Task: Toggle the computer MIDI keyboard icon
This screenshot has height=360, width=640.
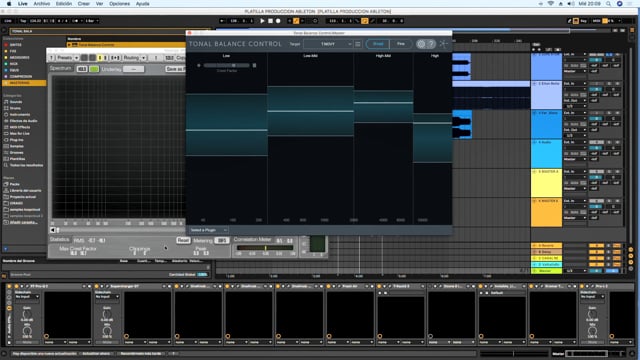Action: [576, 21]
